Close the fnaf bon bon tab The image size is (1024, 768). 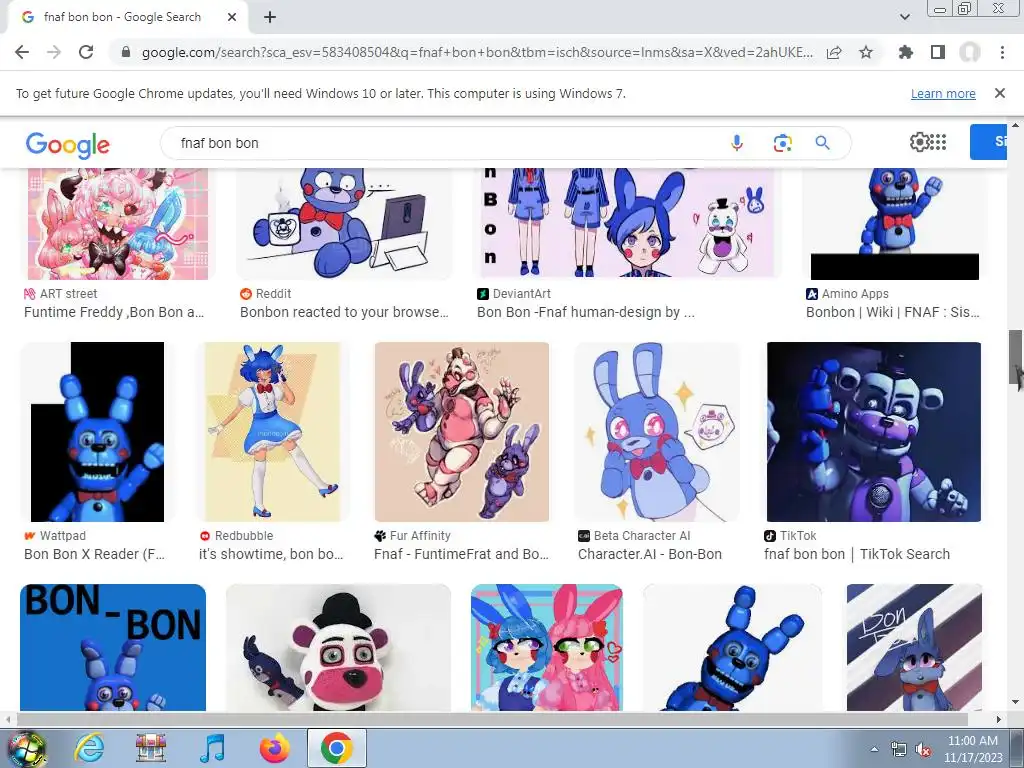click(232, 17)
